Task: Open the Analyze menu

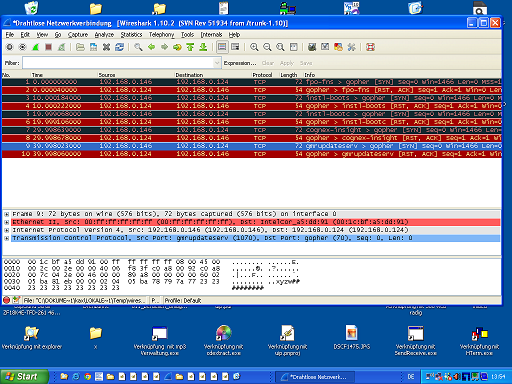Action: 104,35
